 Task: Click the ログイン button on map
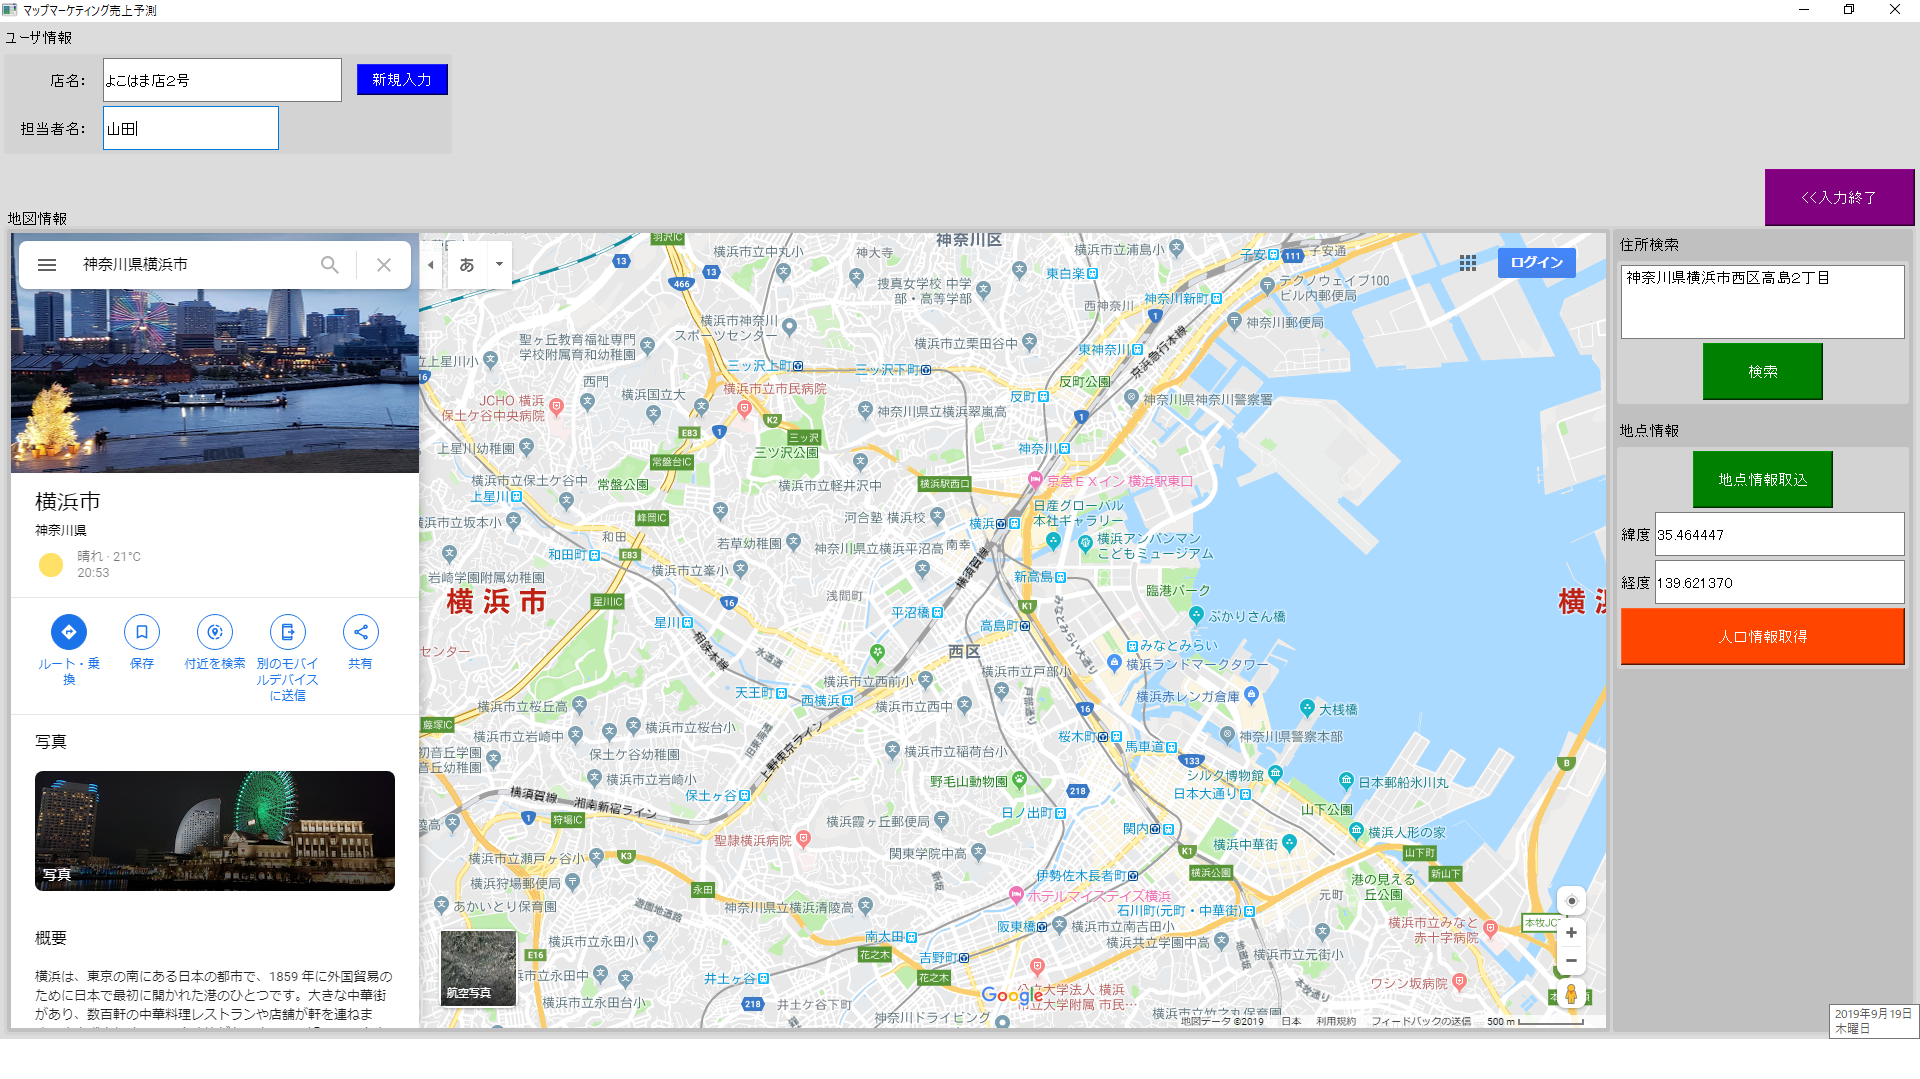(1537, 263)
